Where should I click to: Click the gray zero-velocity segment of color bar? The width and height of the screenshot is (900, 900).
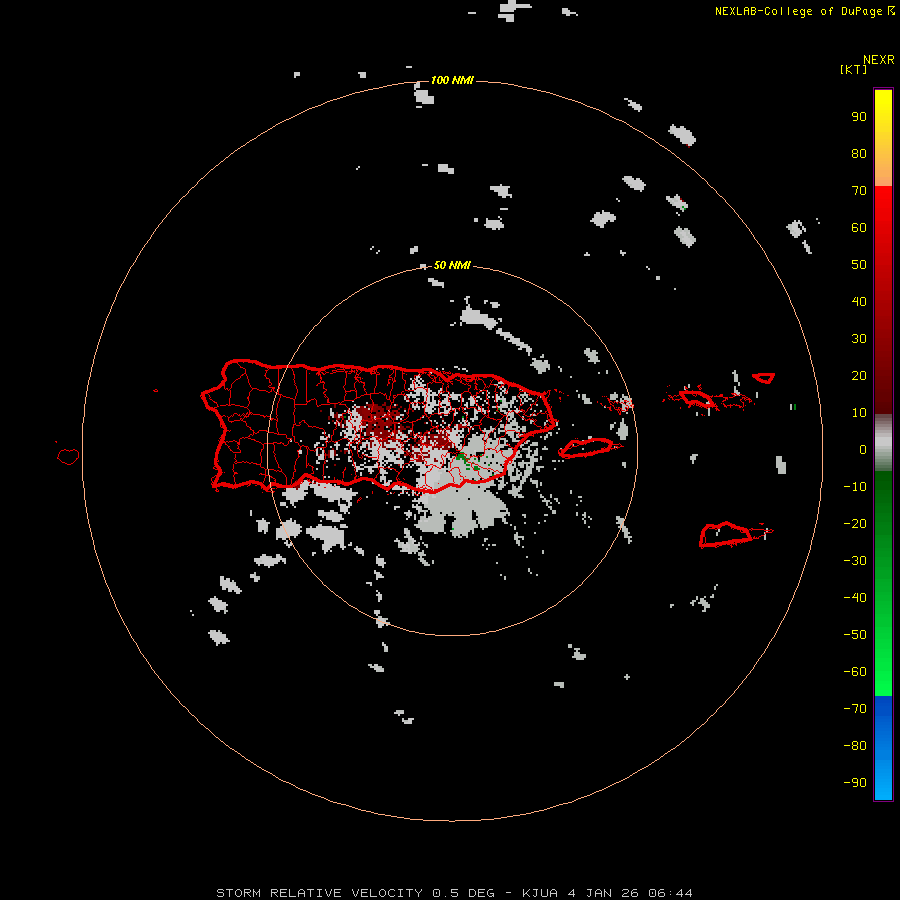(883, 443)
